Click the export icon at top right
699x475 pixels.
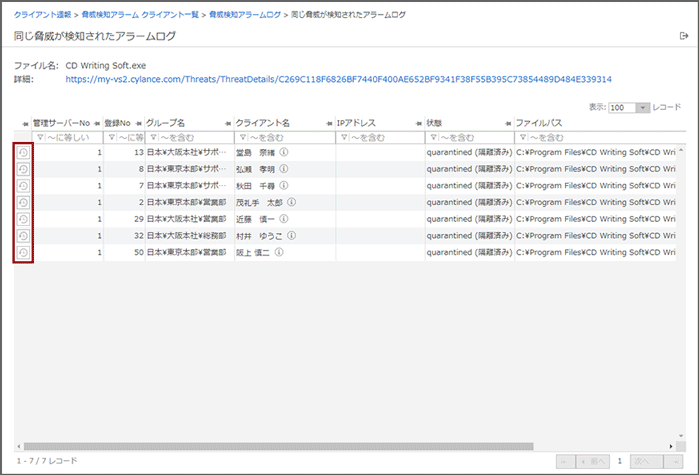[684, 36]
